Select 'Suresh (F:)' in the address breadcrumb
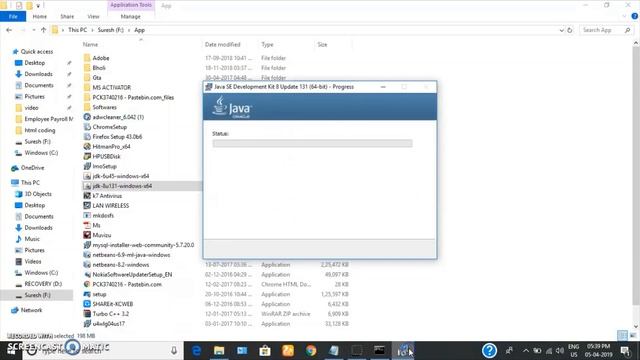Viewport: 640px width, 360px height. (x=111, y=30)
